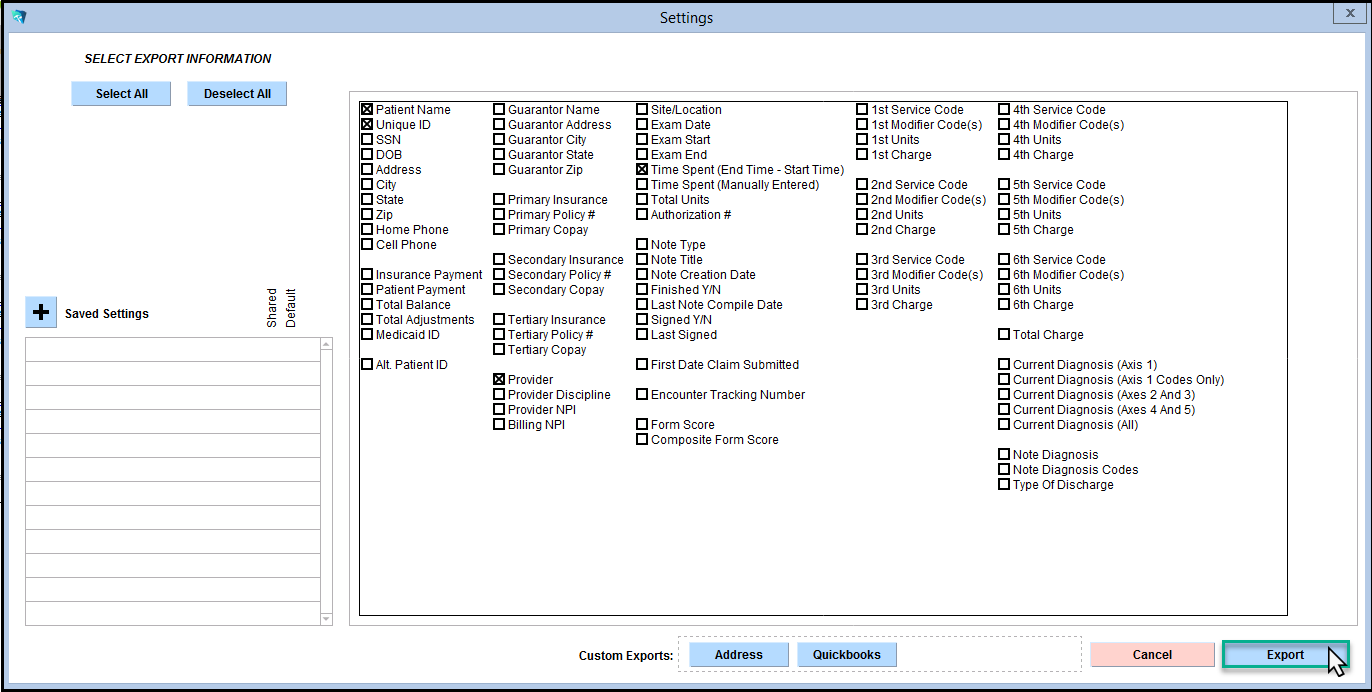
Task: Uncheck the Provider checkbox
Action: point(499,380)
